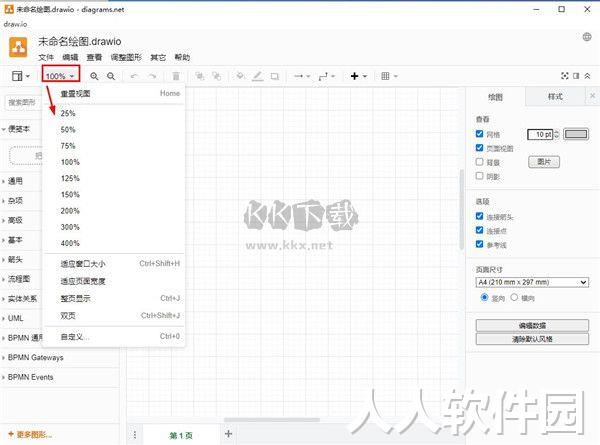Image resolution: width=600 pixels, height=445 pixels.
Task: Toggle the format panel icon
Action: (576, 76)
